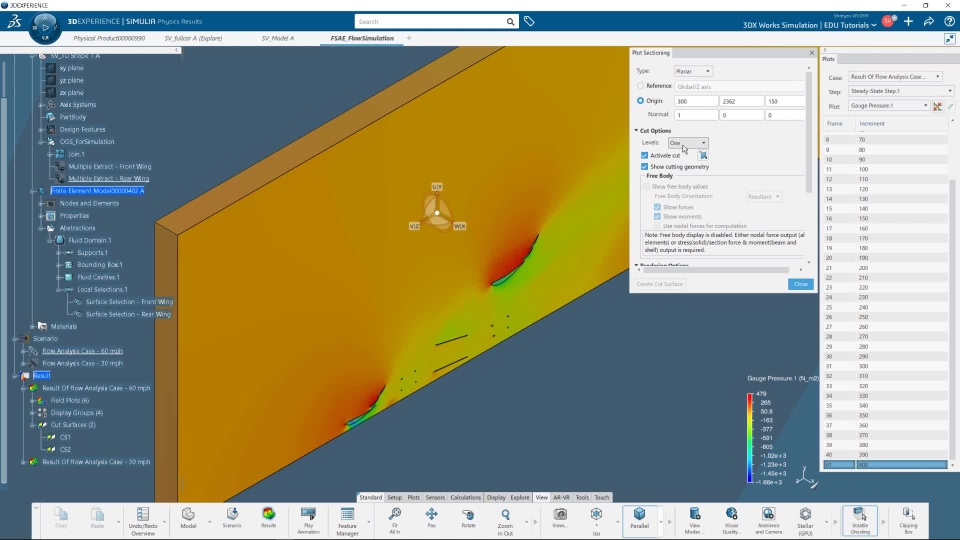960x540 pixels.
Task: Click the plus add icon in top bar
Action: coord(909,21)
